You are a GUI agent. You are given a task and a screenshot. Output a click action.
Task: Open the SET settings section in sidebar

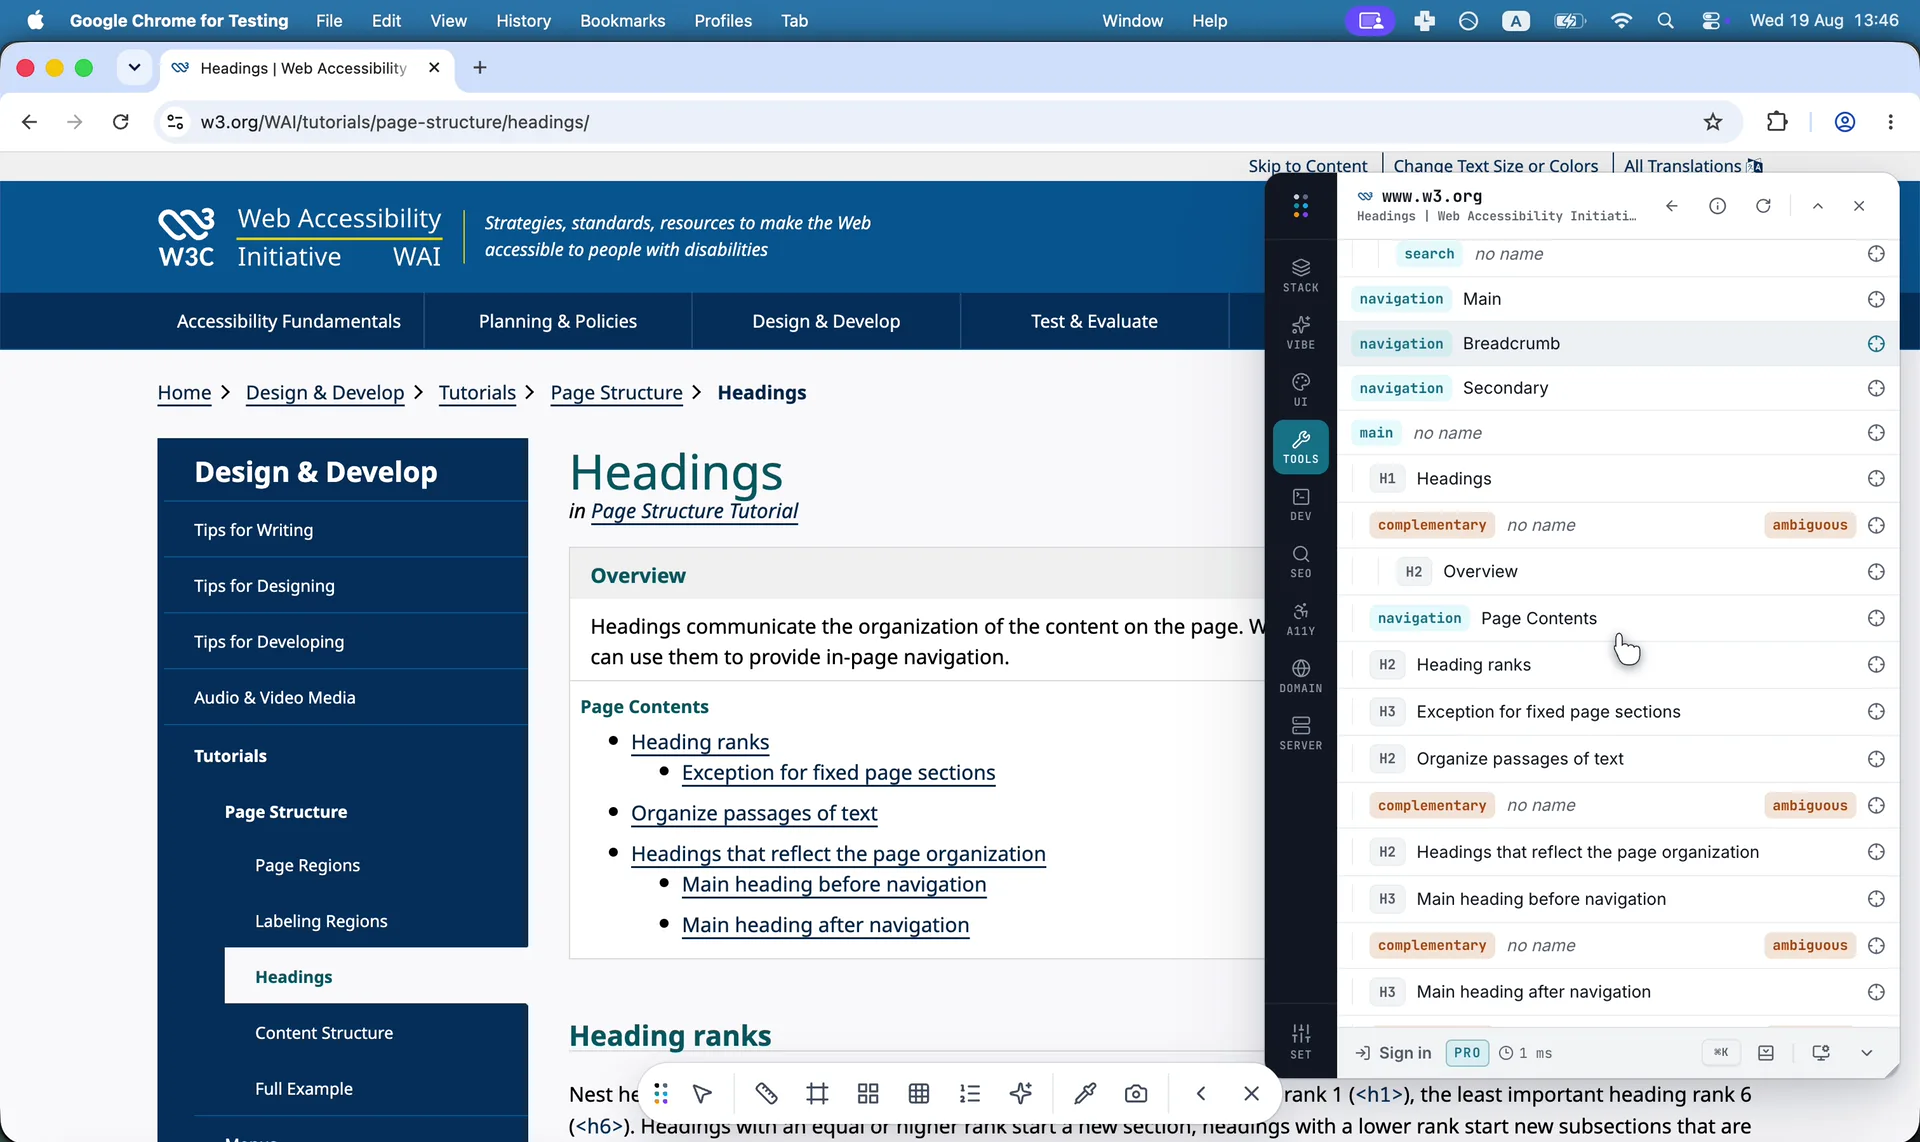tap(1300, 1041)
